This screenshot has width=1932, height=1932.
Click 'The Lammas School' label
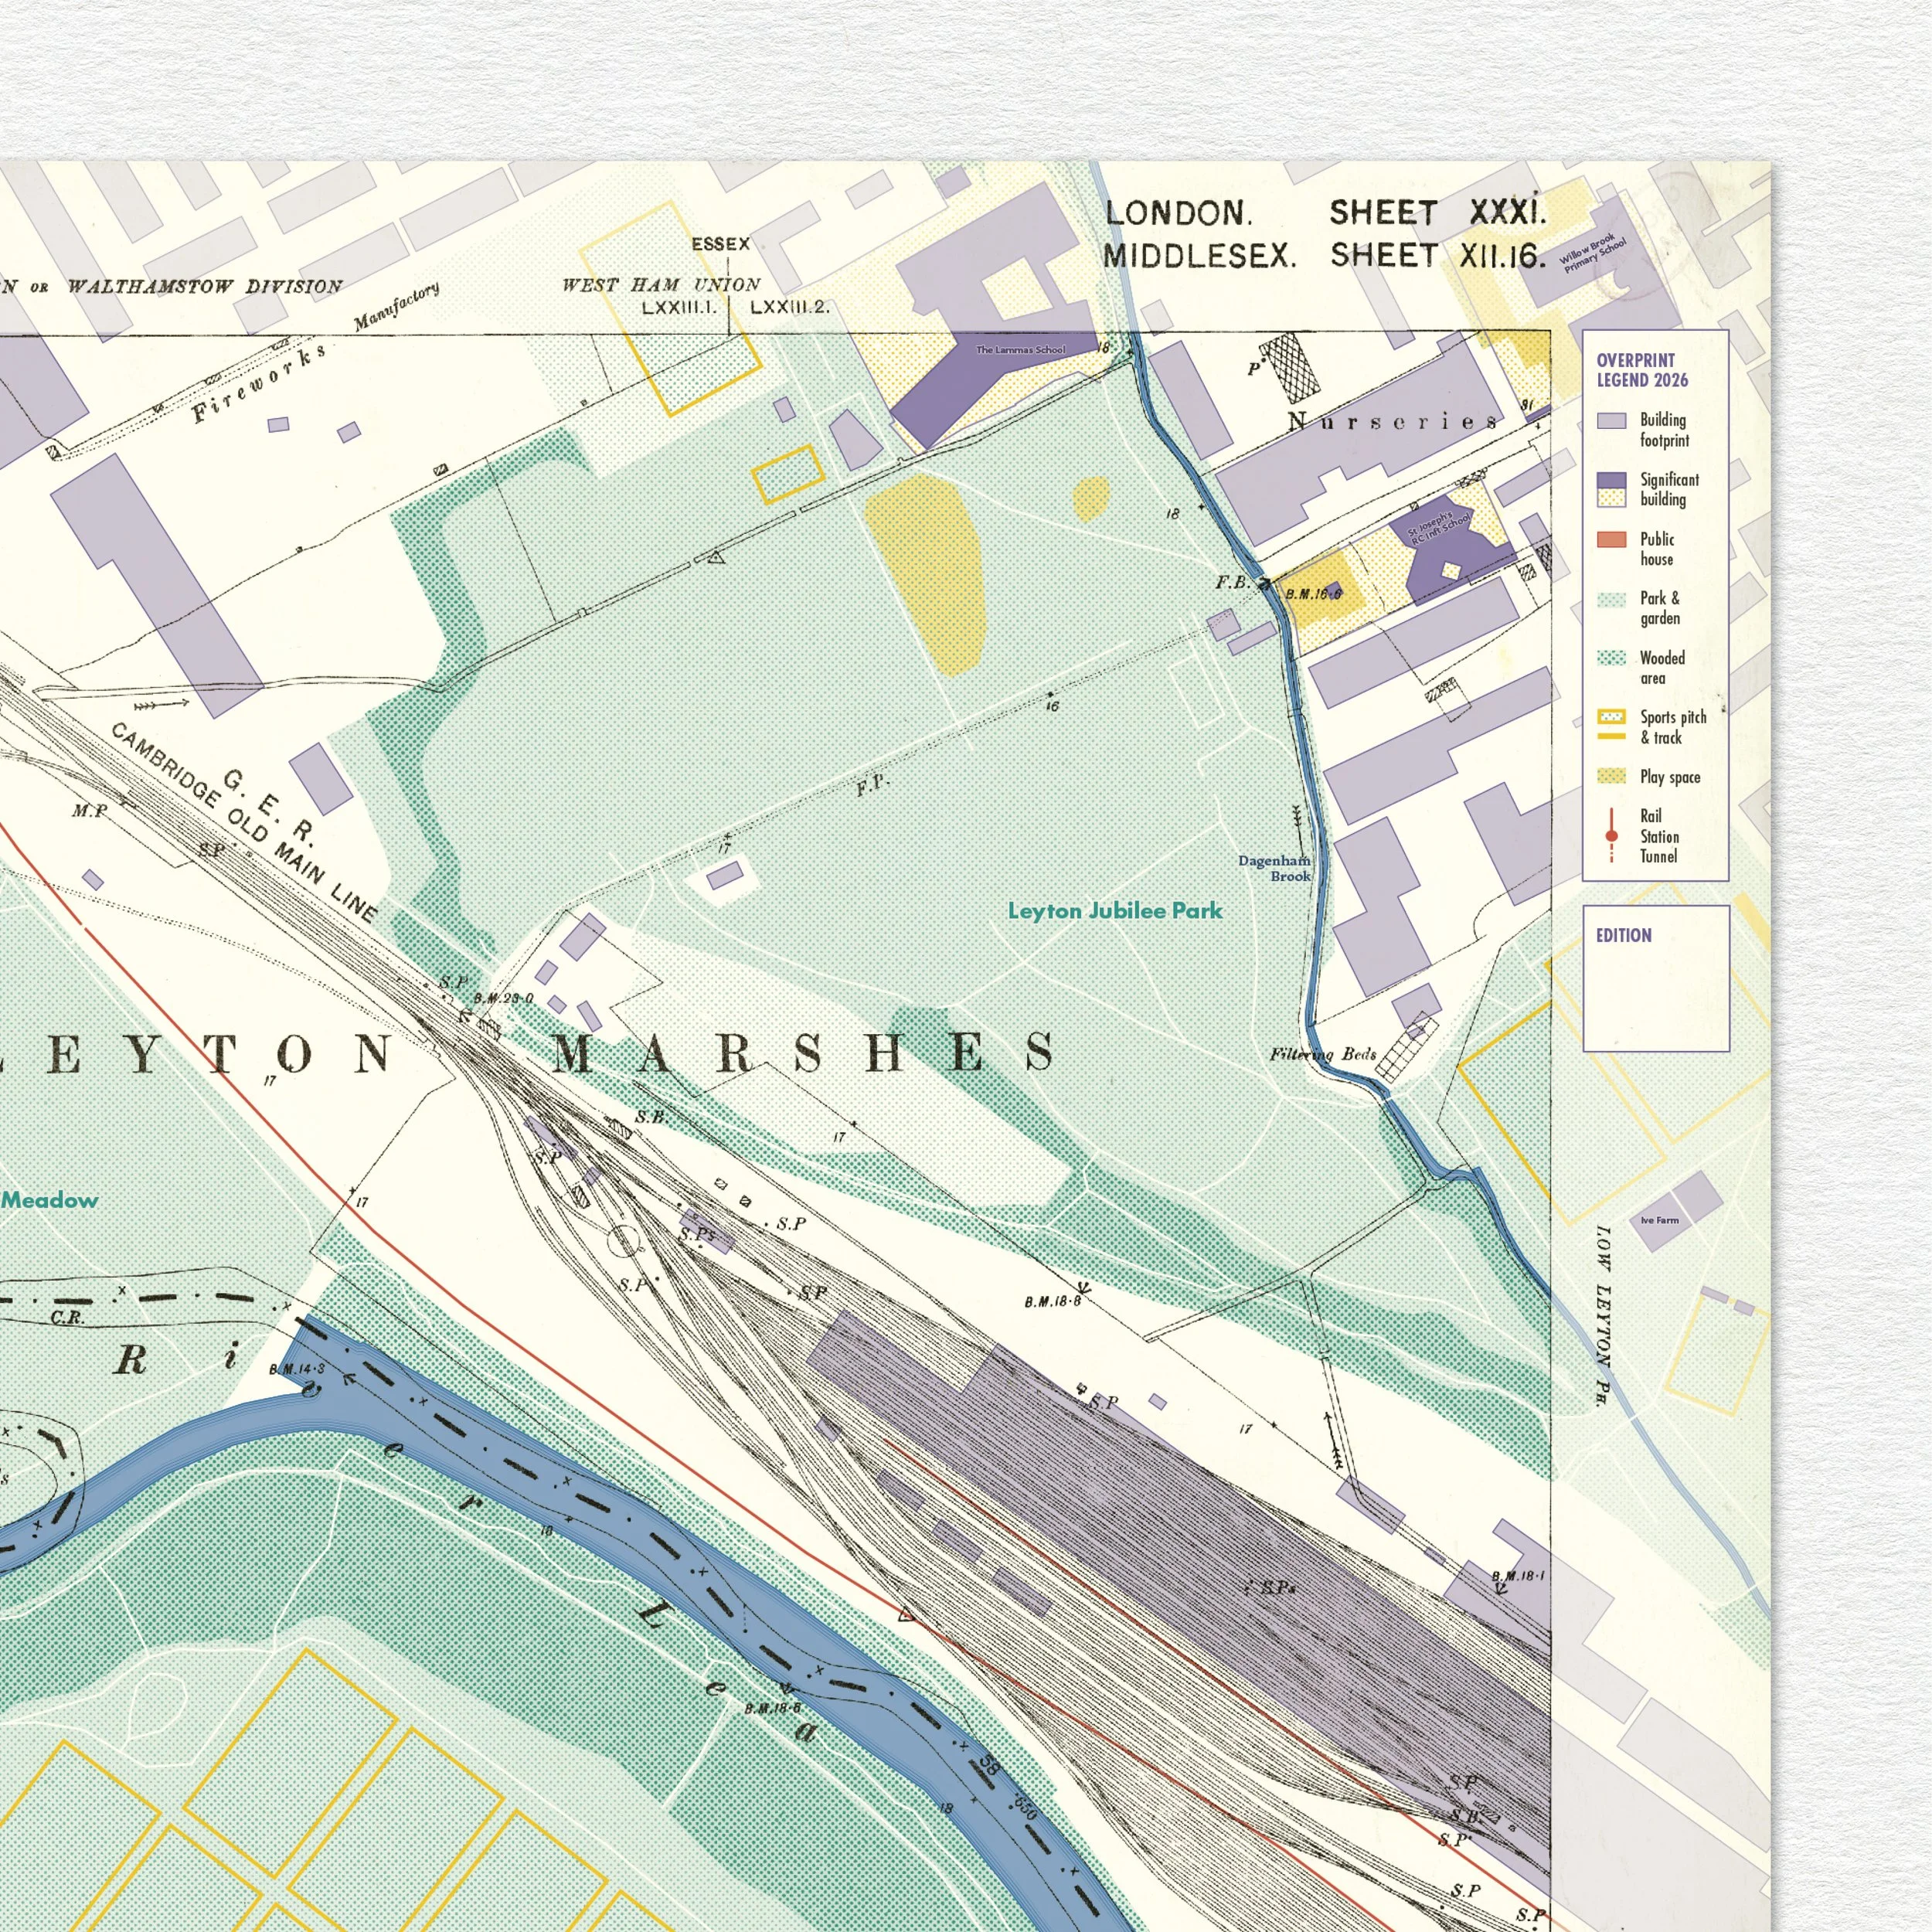click(1021, 350)
